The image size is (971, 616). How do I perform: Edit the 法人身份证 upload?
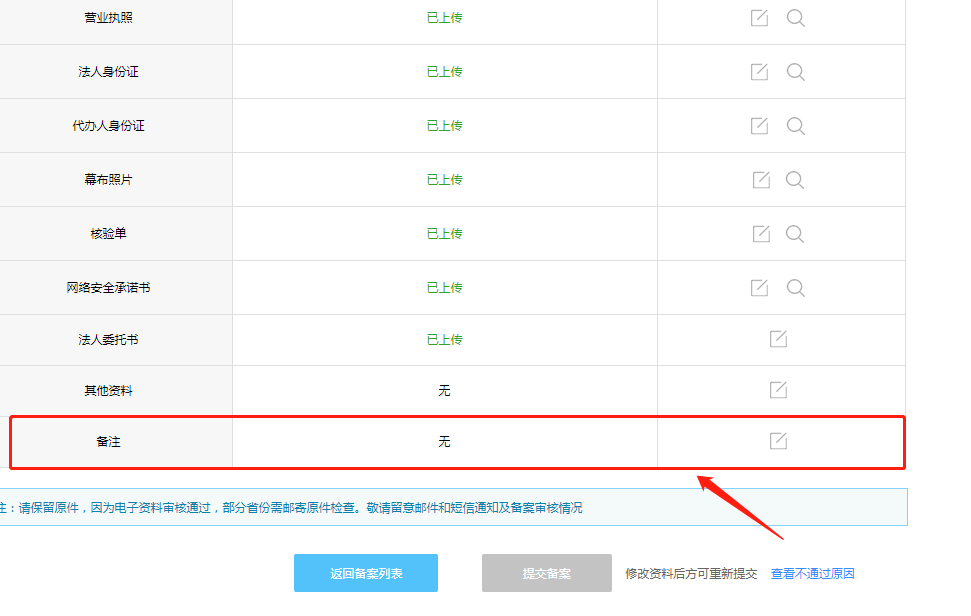(759, 72)
